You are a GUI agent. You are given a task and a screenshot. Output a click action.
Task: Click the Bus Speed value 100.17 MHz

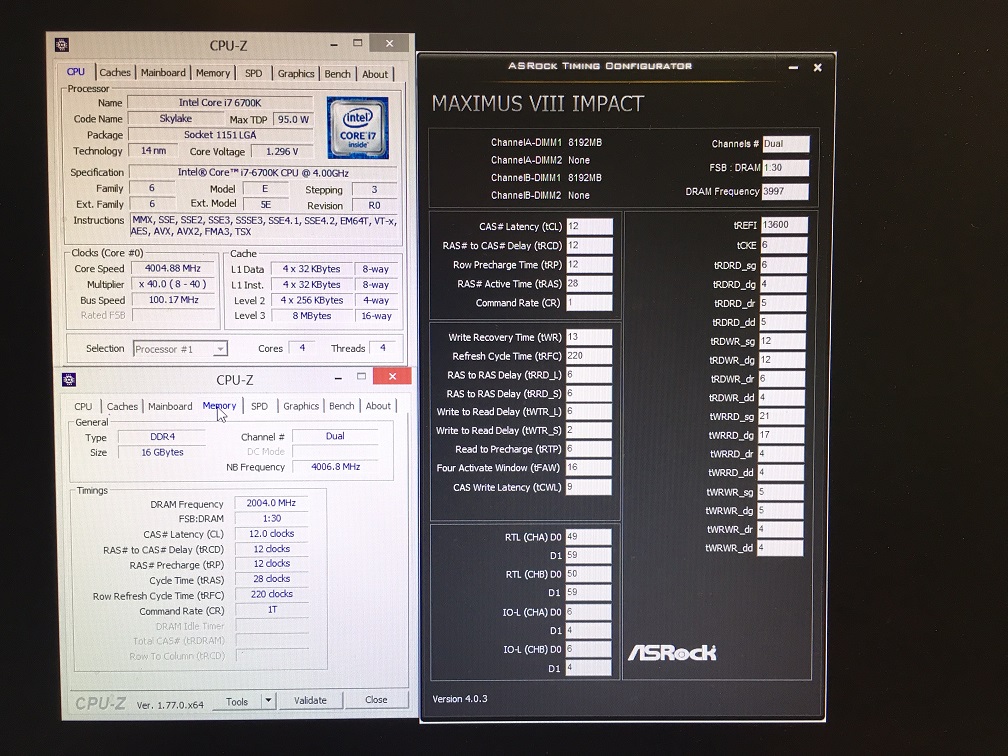tap(174, 300)
